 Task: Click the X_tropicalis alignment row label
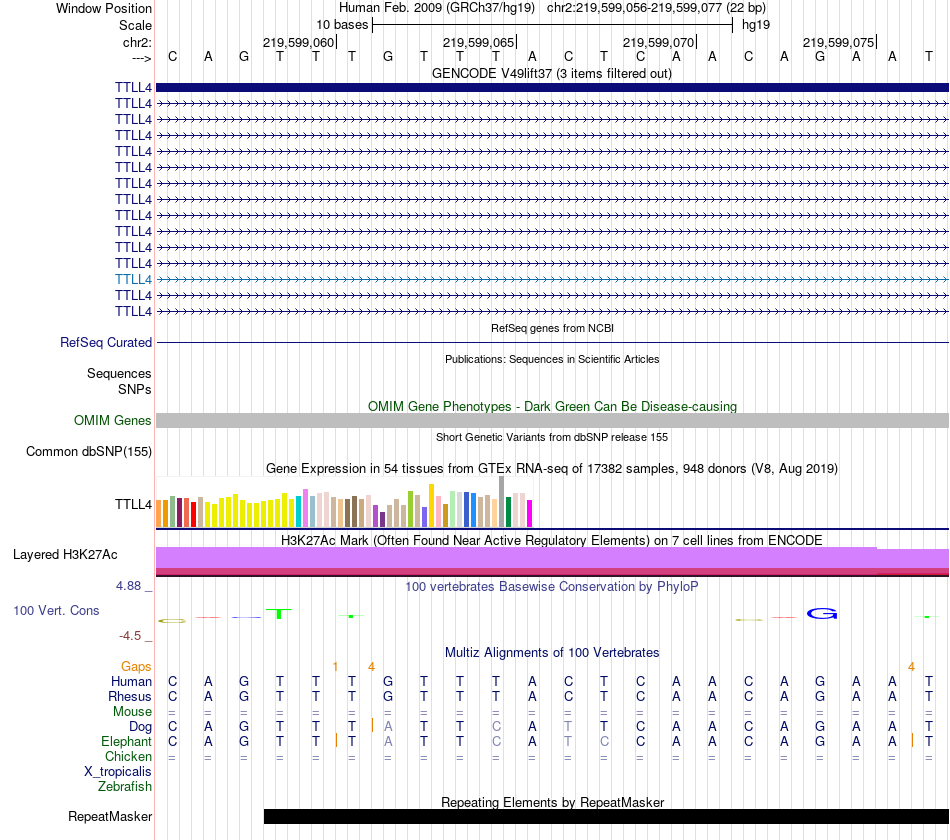coord(118,772)
